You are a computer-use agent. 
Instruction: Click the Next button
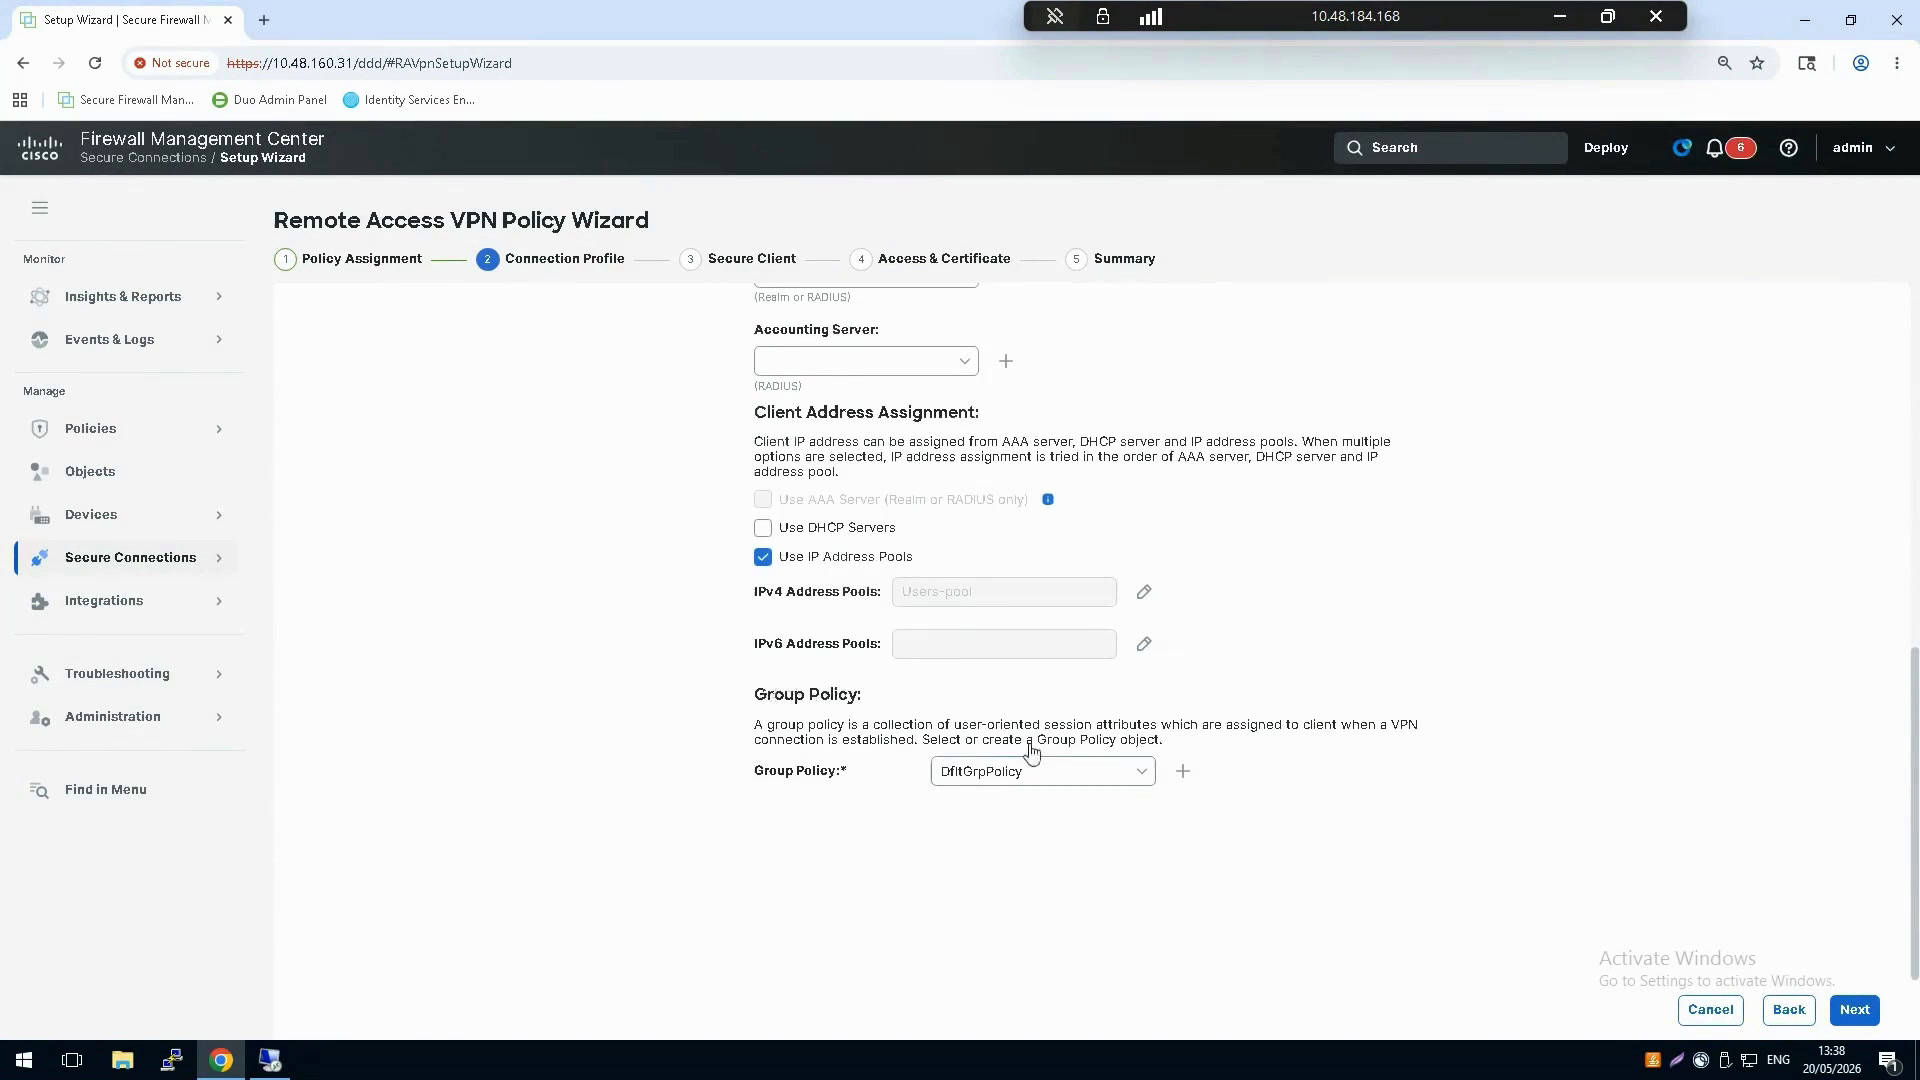pos(1855,1010)
